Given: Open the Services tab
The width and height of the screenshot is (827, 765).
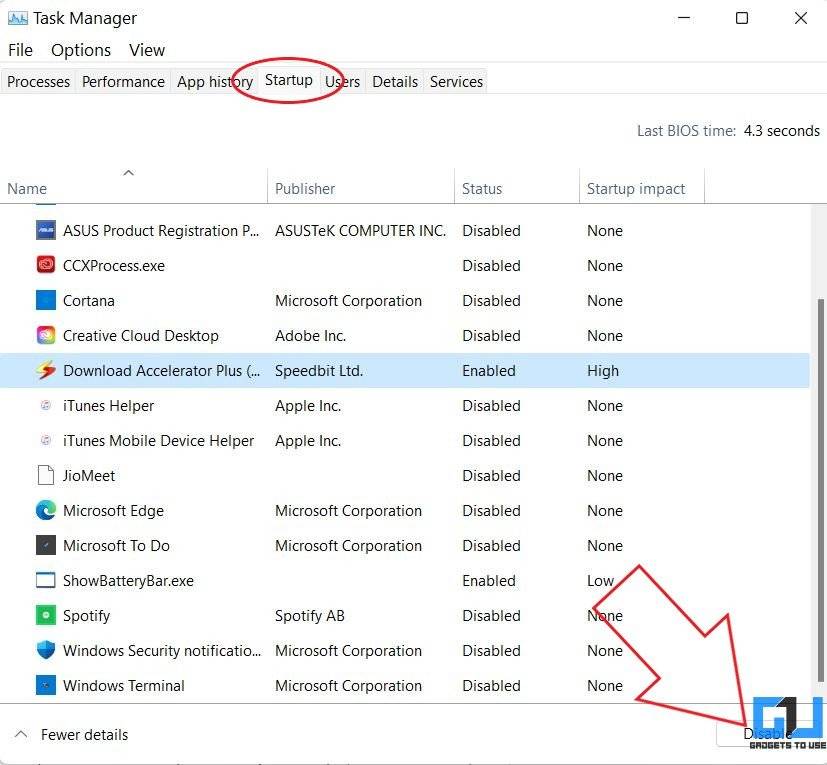Looking at the screenshot, I should [456, 82].
